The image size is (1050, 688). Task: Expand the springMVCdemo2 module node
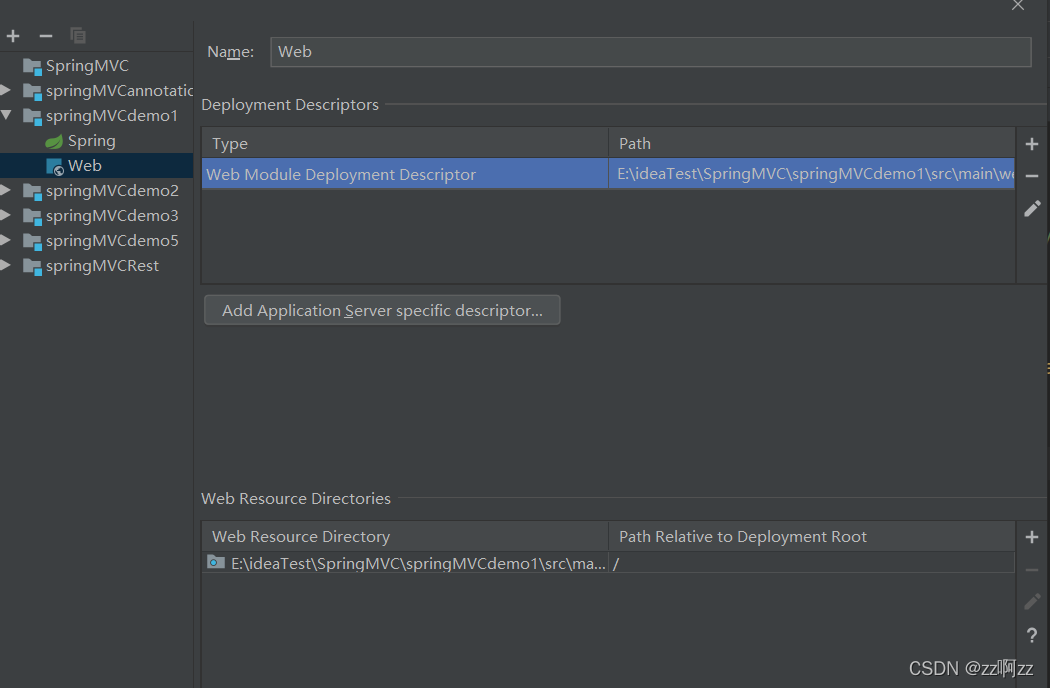5,190
